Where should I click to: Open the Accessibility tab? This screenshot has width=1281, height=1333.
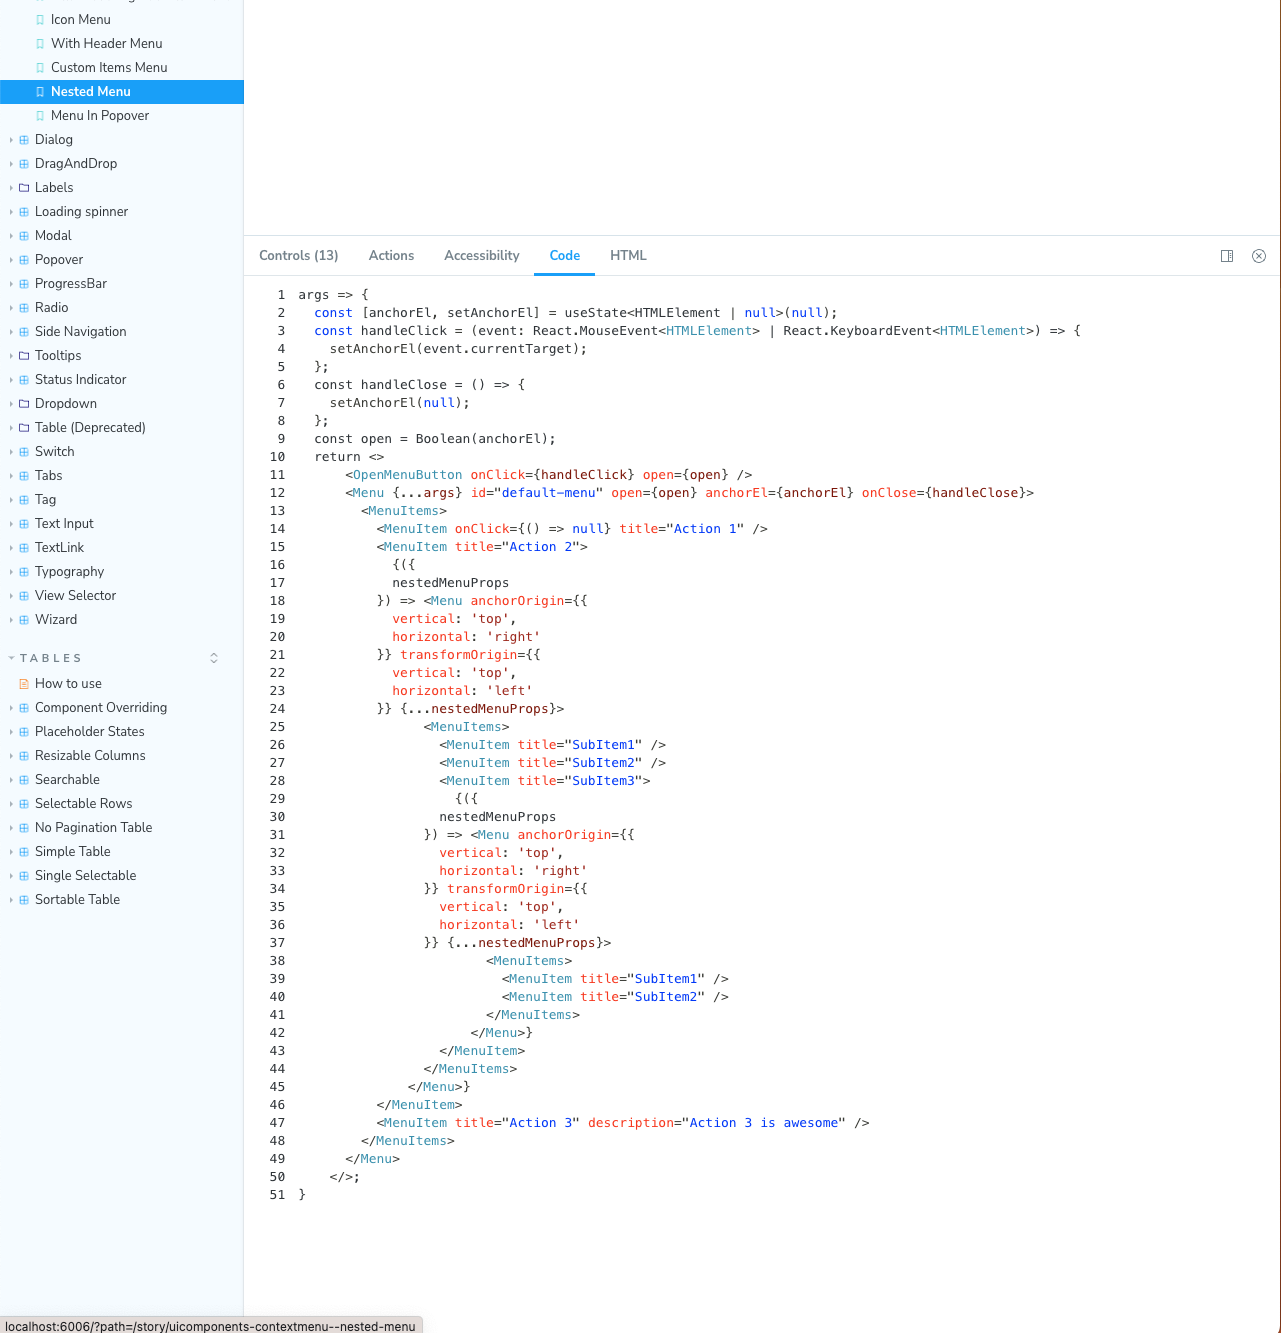[x=481, y=255]
